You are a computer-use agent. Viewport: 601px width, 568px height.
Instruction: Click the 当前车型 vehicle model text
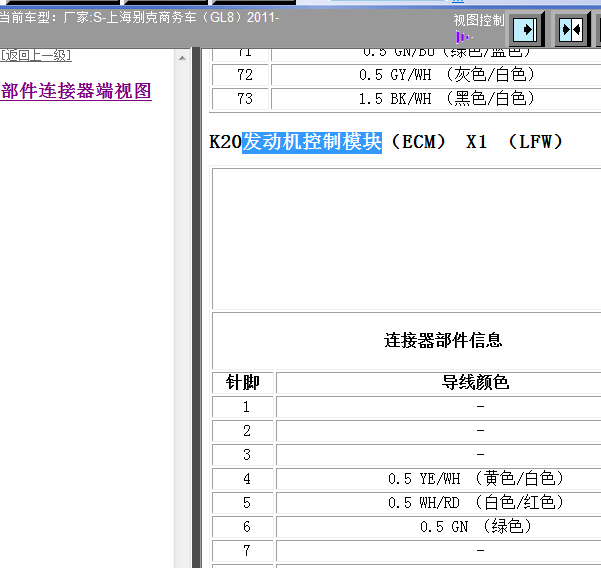click(139, 18)
